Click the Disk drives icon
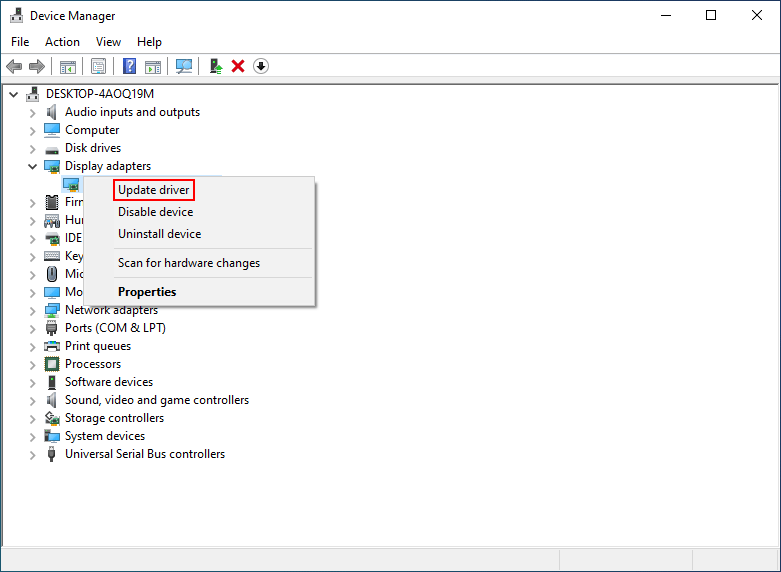781x572 pixels. click(x=52, y=149)
